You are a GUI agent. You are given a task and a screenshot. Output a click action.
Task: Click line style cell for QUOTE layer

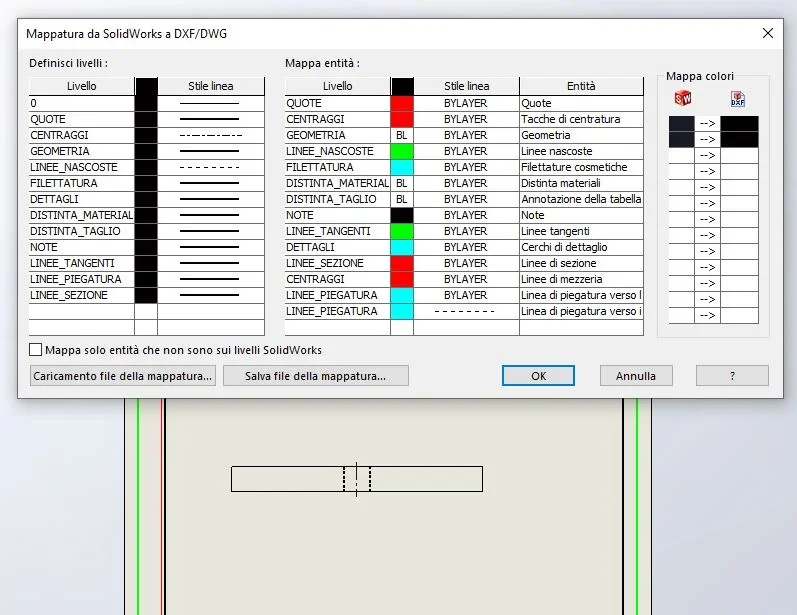(211, 119)
